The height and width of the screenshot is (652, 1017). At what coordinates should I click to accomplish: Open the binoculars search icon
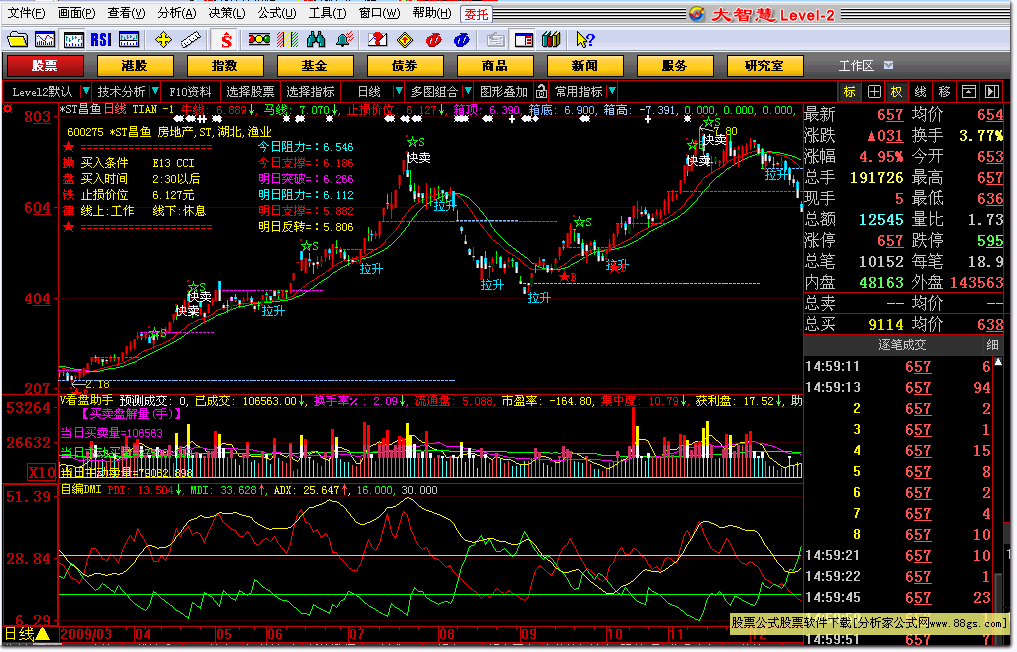(316, 40)
